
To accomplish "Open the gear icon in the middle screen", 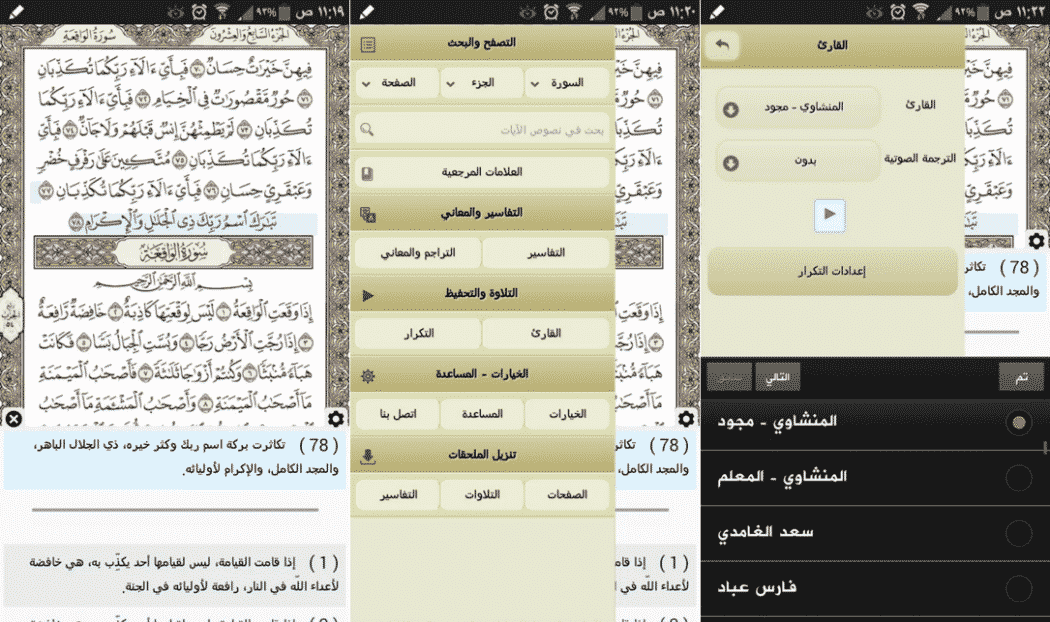I will (686, 419).
